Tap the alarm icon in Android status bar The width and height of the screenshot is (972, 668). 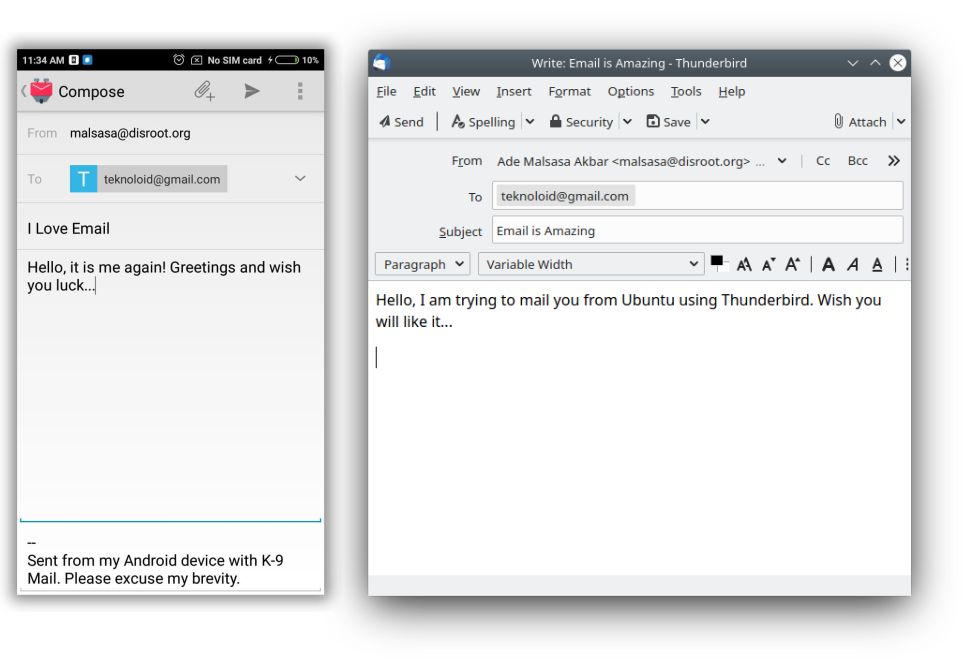pyautogui.click(x=179, y=60)
